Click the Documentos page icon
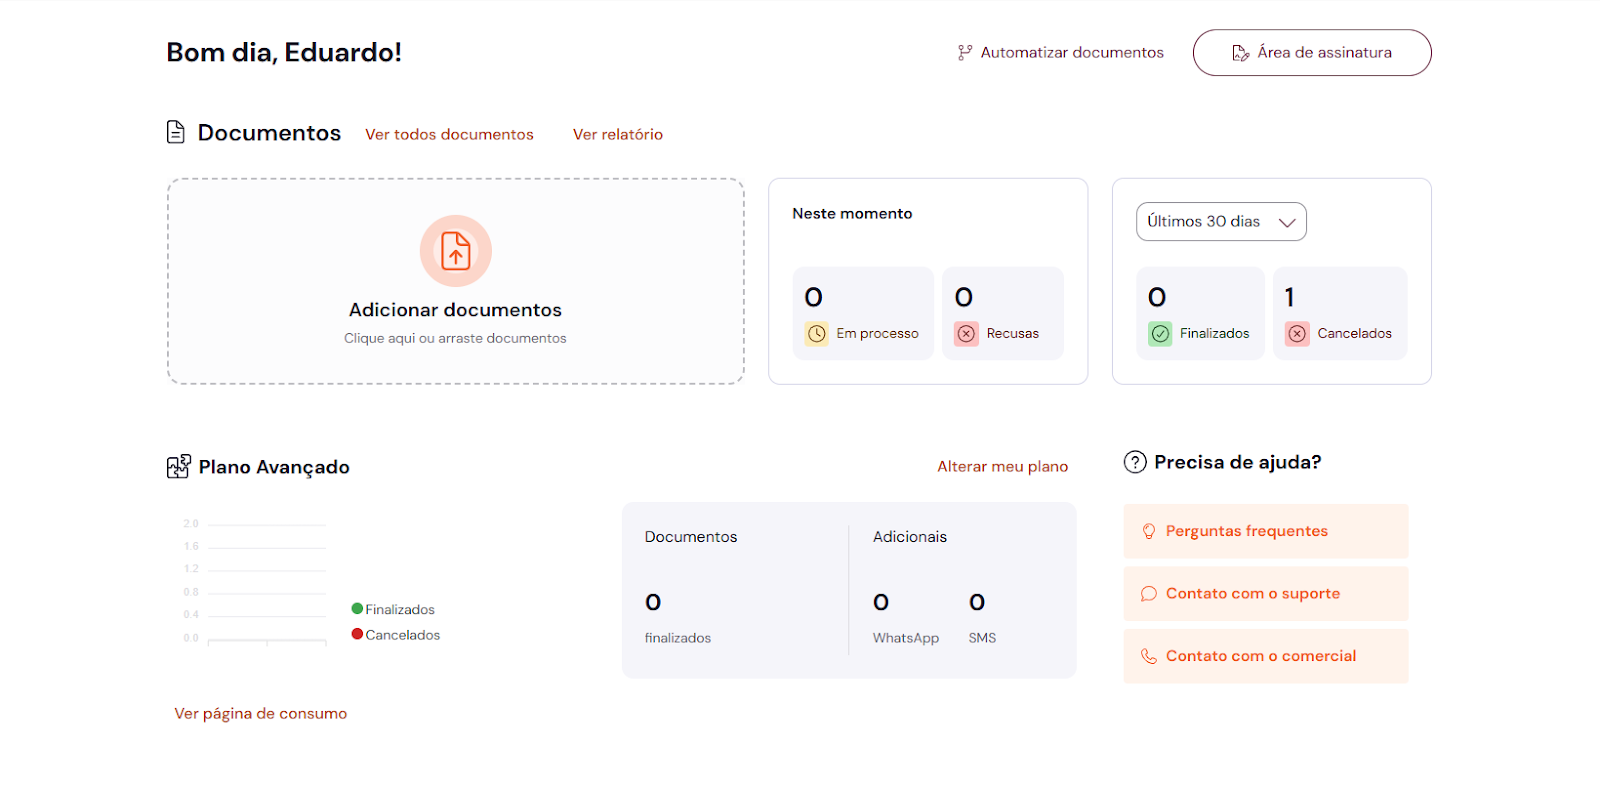This screenshot has height=789, width=1600. click(176, 132)
